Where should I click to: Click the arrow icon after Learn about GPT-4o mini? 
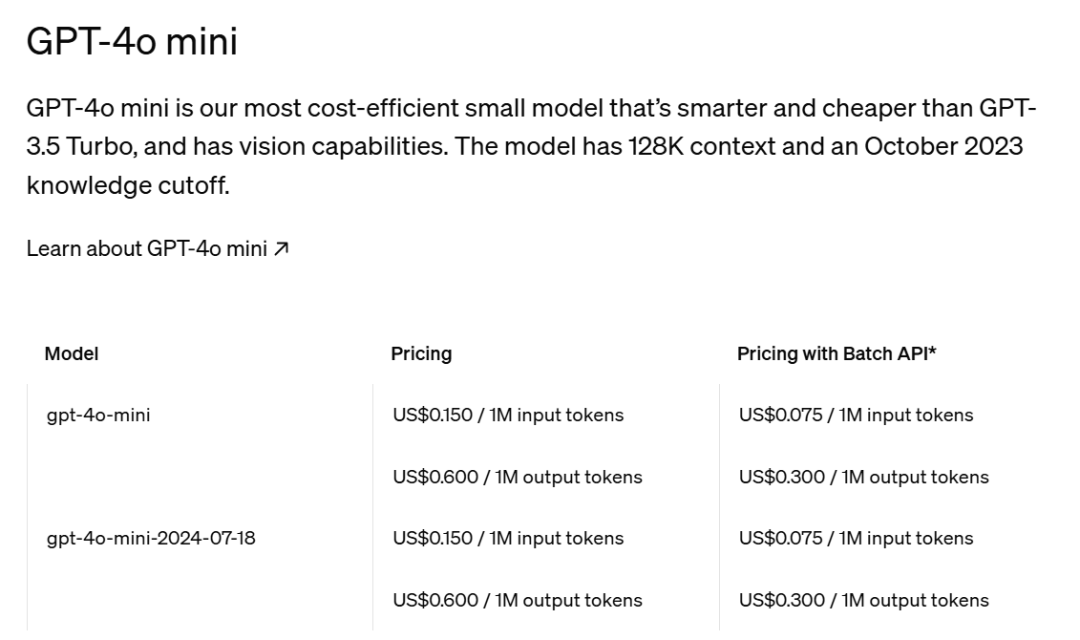[x=282, y=249]
